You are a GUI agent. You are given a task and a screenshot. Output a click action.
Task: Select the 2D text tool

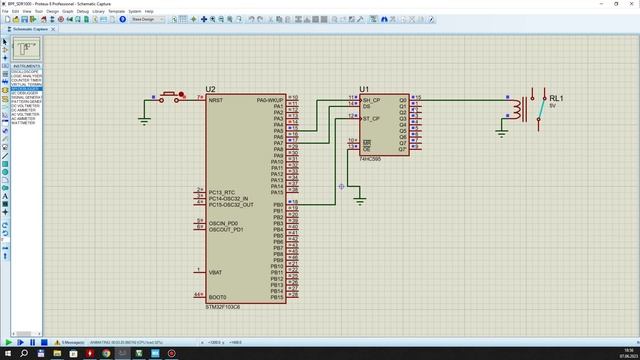(x=5, y=196)
